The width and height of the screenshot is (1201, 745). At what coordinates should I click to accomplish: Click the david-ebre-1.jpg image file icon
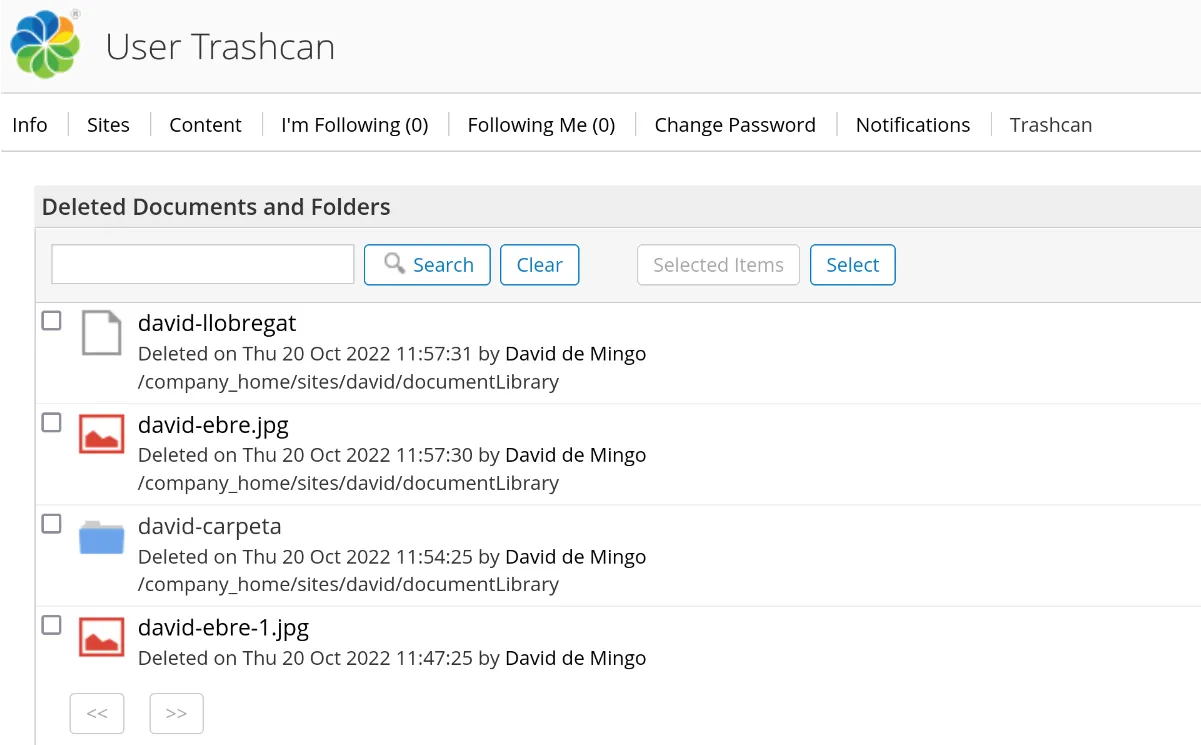pos(101,637)
